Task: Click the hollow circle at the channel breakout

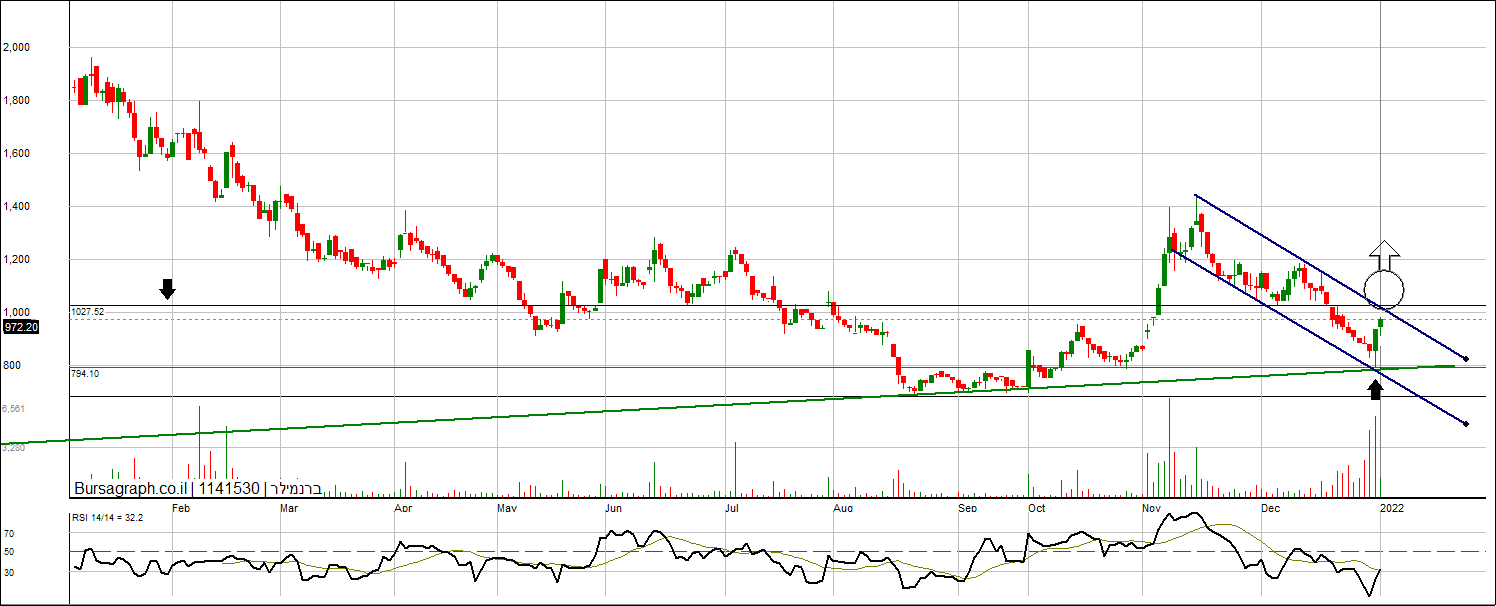Action: (x=1385, y=289)
